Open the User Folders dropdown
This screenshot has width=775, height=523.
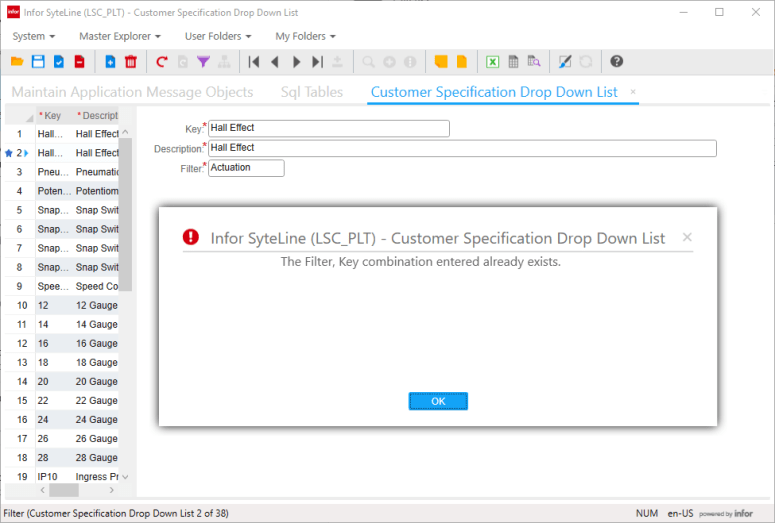215,36
